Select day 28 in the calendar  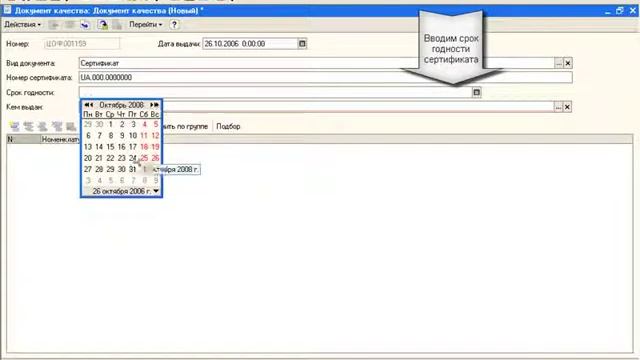pyautogui.click(x=99, y=169)
